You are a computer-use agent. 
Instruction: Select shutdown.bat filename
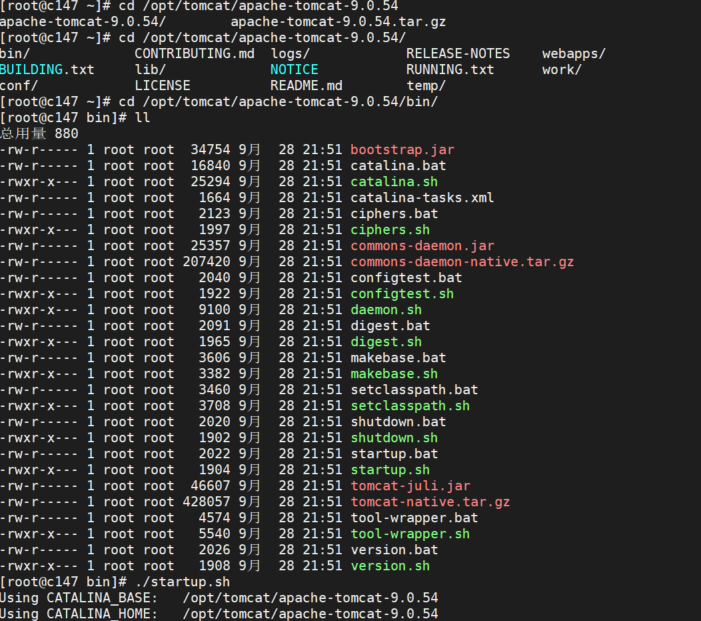click(398, 422)
